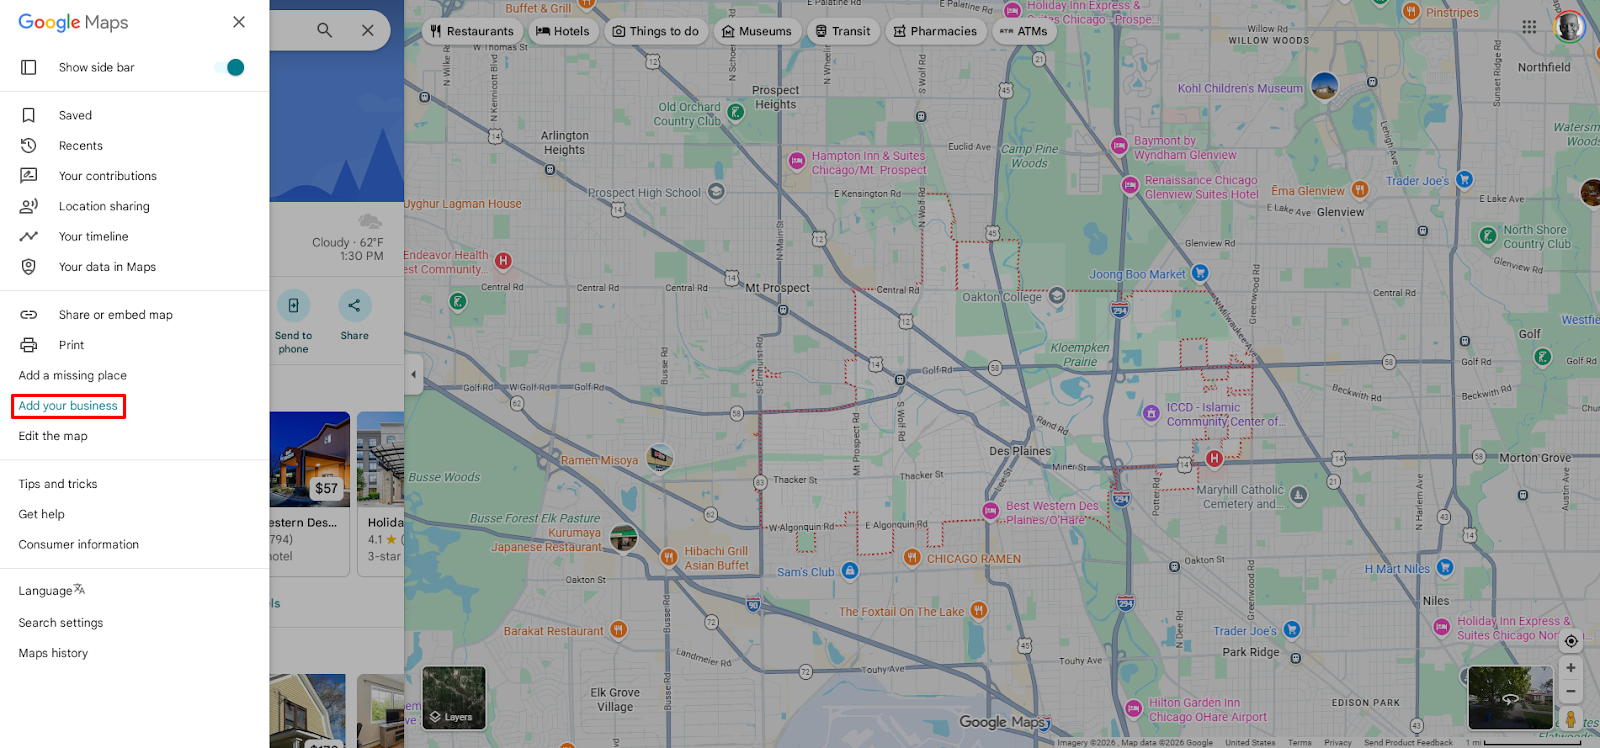
Task: Open the Layers map switcher
Action: [x=454, y=698]
